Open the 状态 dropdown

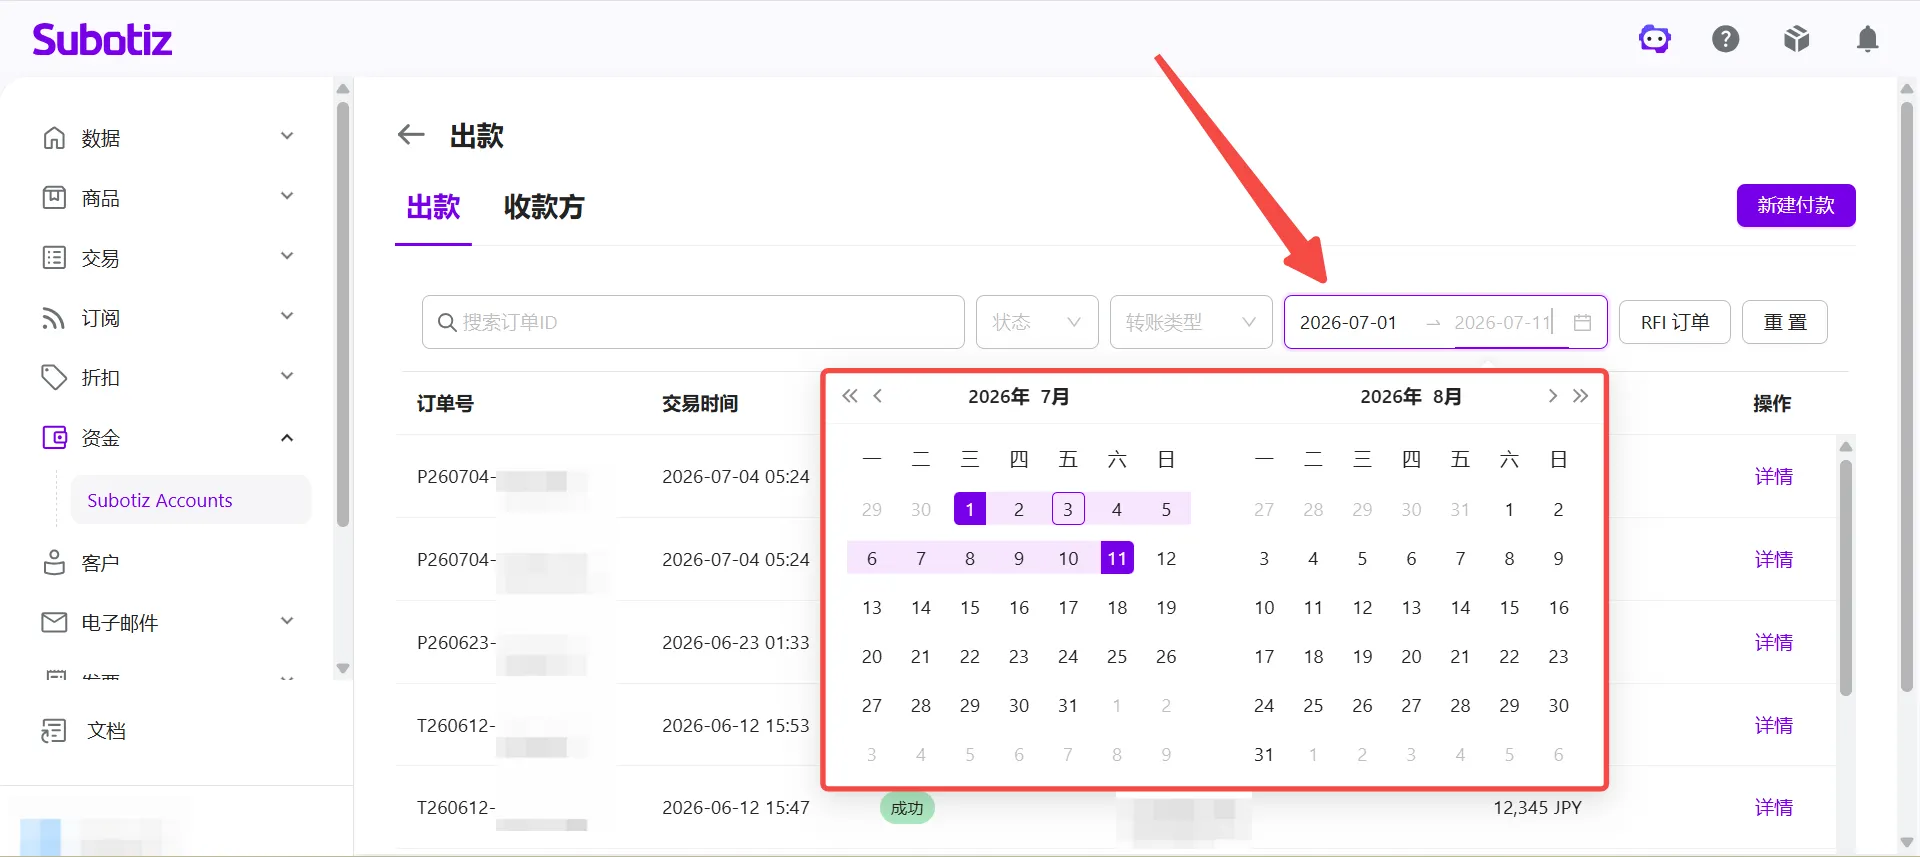click(1037, 322)
